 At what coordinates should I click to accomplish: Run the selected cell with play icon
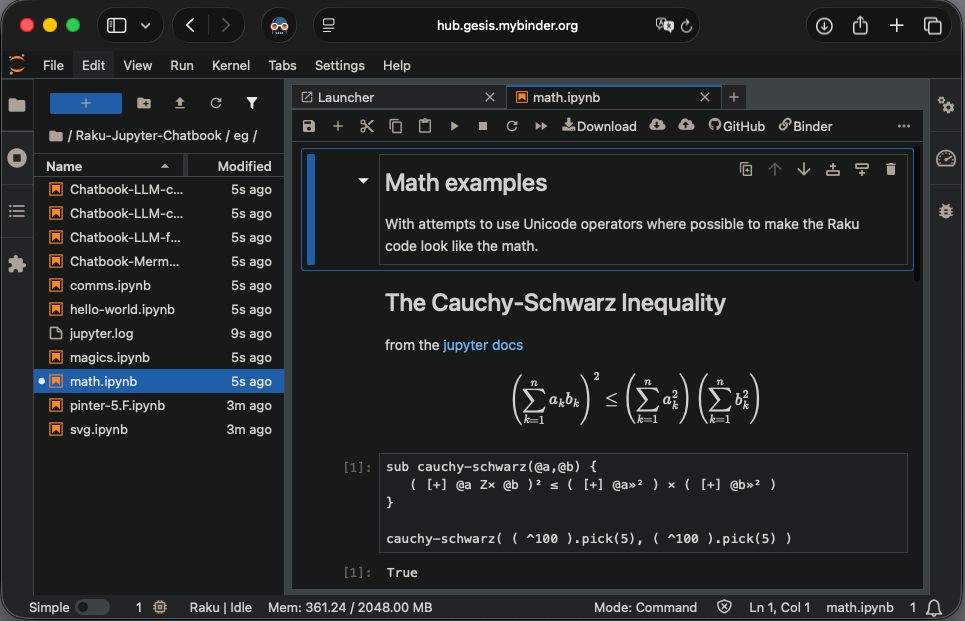click(454, 126)
